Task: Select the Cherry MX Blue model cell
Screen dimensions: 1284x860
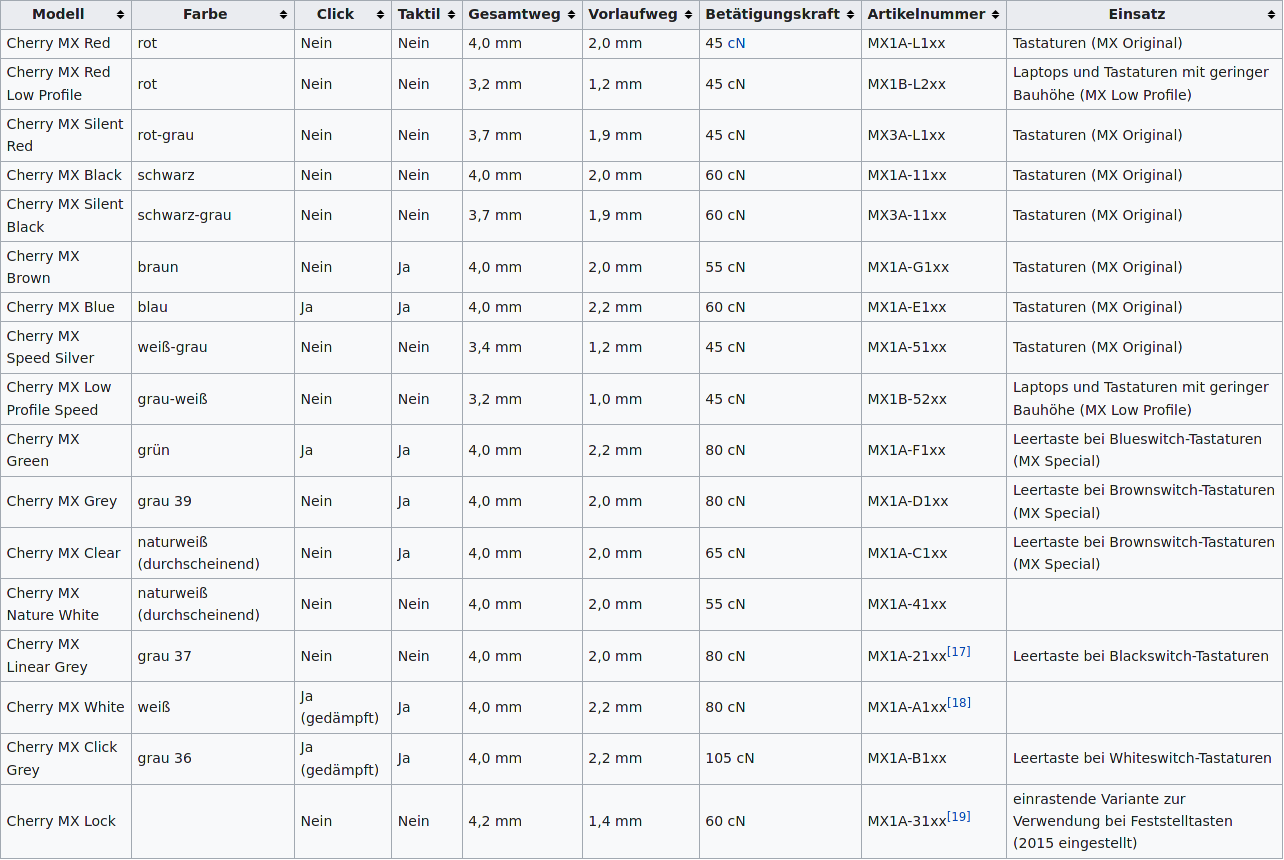Action: 61,307
